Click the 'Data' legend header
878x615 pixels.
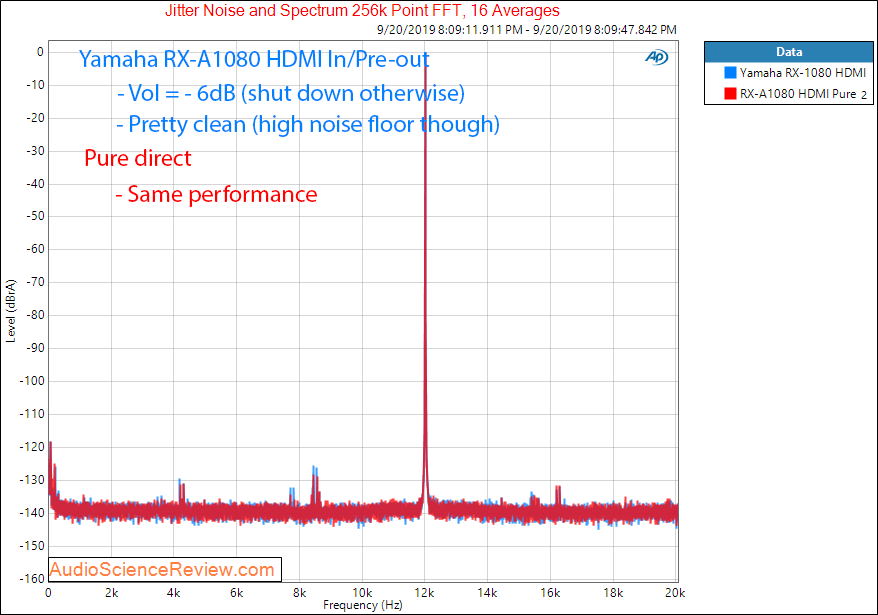pyautogui.click(x=788, y=52)
